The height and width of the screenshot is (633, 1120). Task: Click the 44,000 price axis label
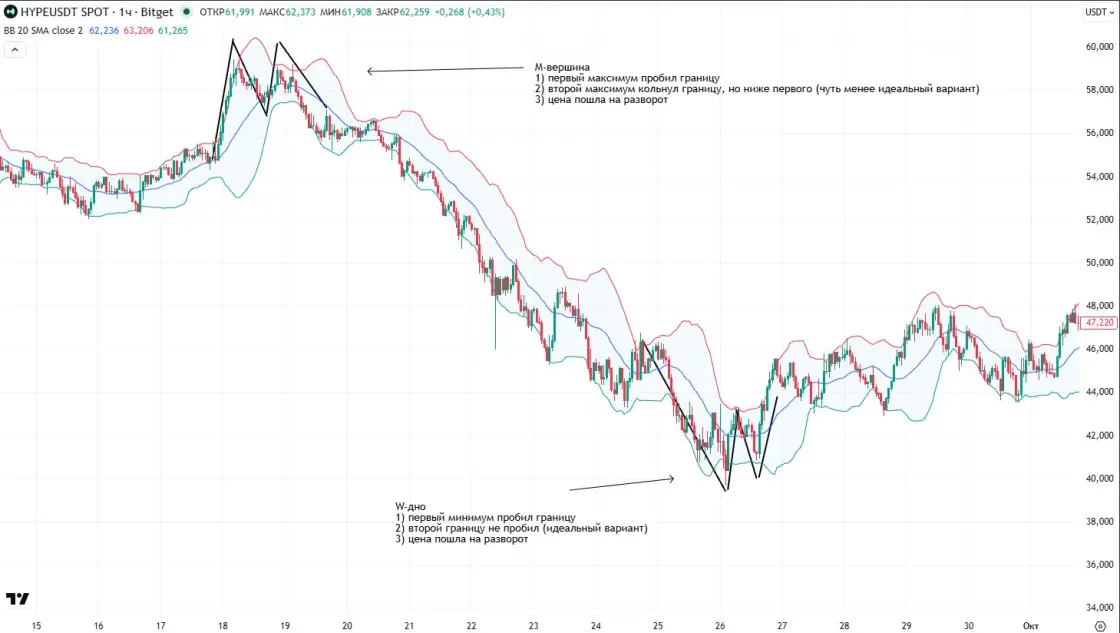[1099, 392]
